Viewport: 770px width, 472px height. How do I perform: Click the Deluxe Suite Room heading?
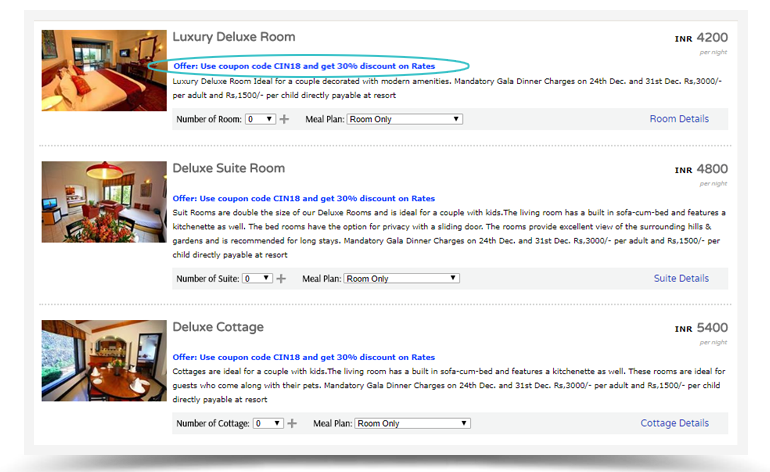228,168
